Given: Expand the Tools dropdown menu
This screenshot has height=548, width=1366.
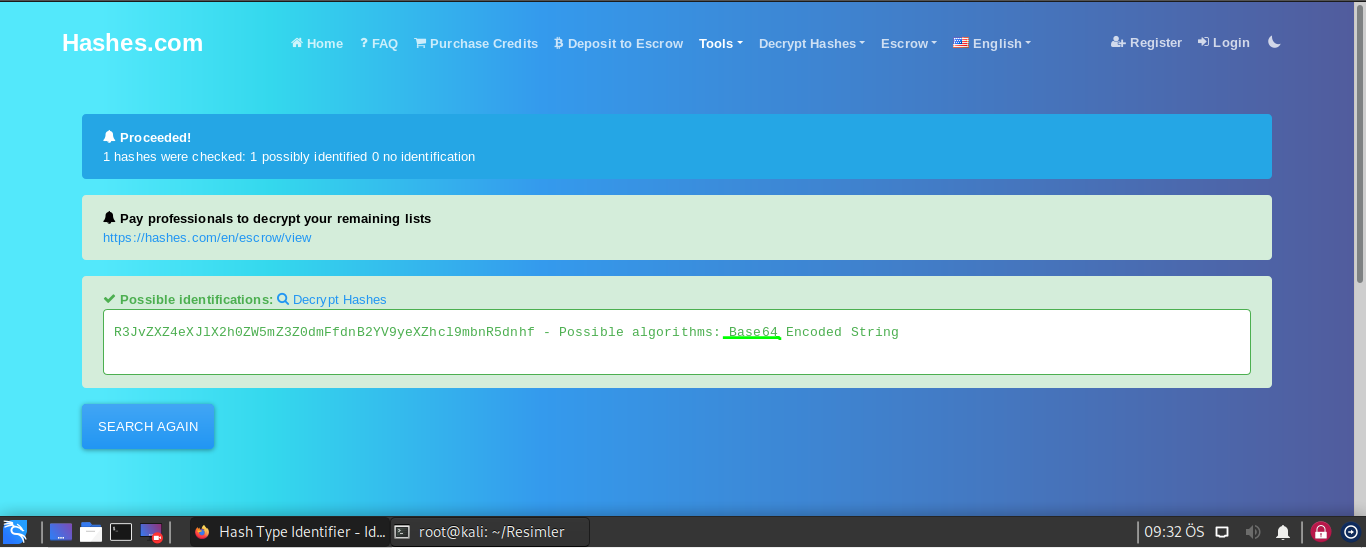Looking at the screenshot, I should tap(721, 43).
